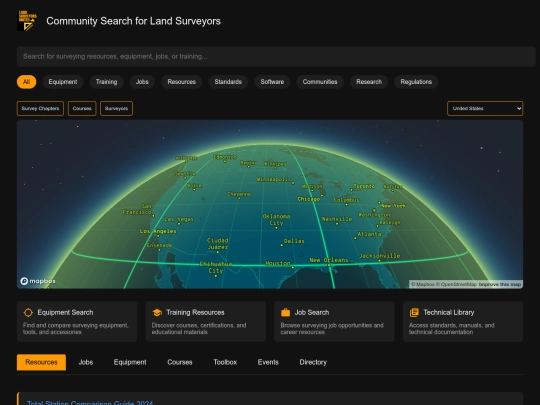540x405 pixels.
Task: Open the United States country dropdown
Action: [x=485, y=108]
